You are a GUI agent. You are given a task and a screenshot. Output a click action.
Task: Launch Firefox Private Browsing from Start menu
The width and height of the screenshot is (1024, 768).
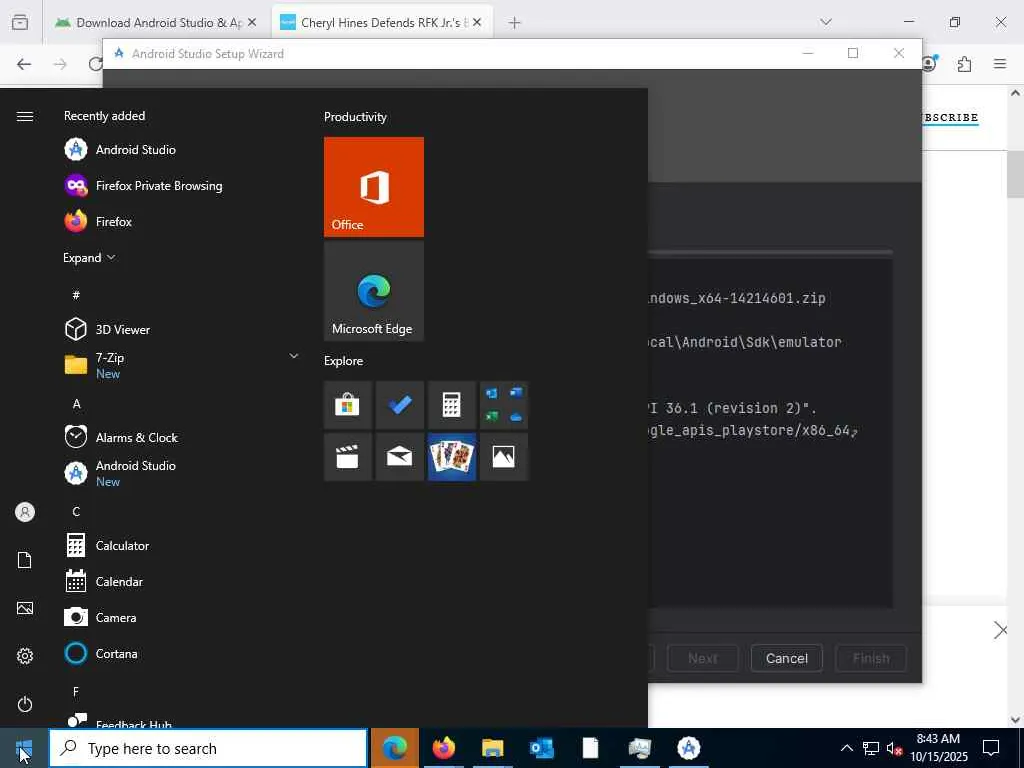point(180,185)
